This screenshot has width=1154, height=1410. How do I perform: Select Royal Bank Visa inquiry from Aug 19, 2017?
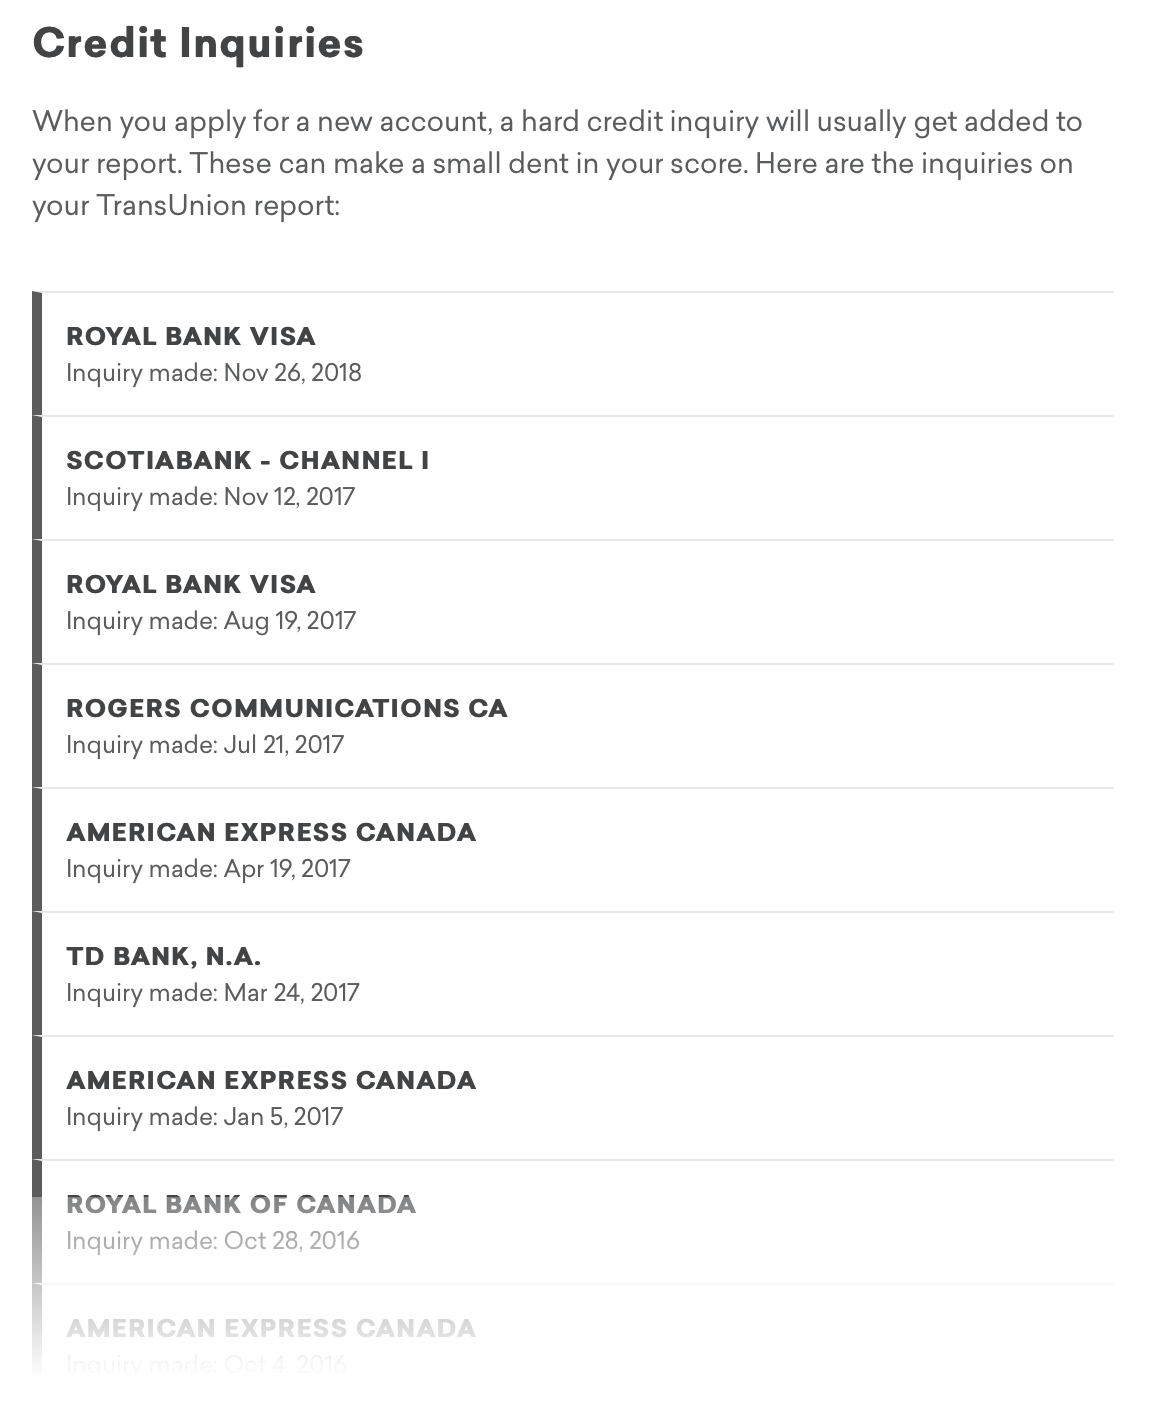click(573, 602)
